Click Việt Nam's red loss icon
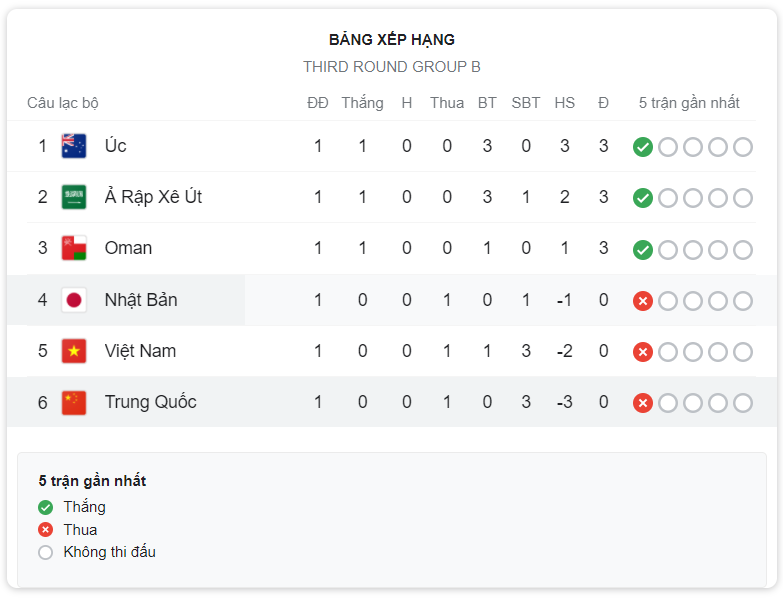 click(x=643, y=352)
